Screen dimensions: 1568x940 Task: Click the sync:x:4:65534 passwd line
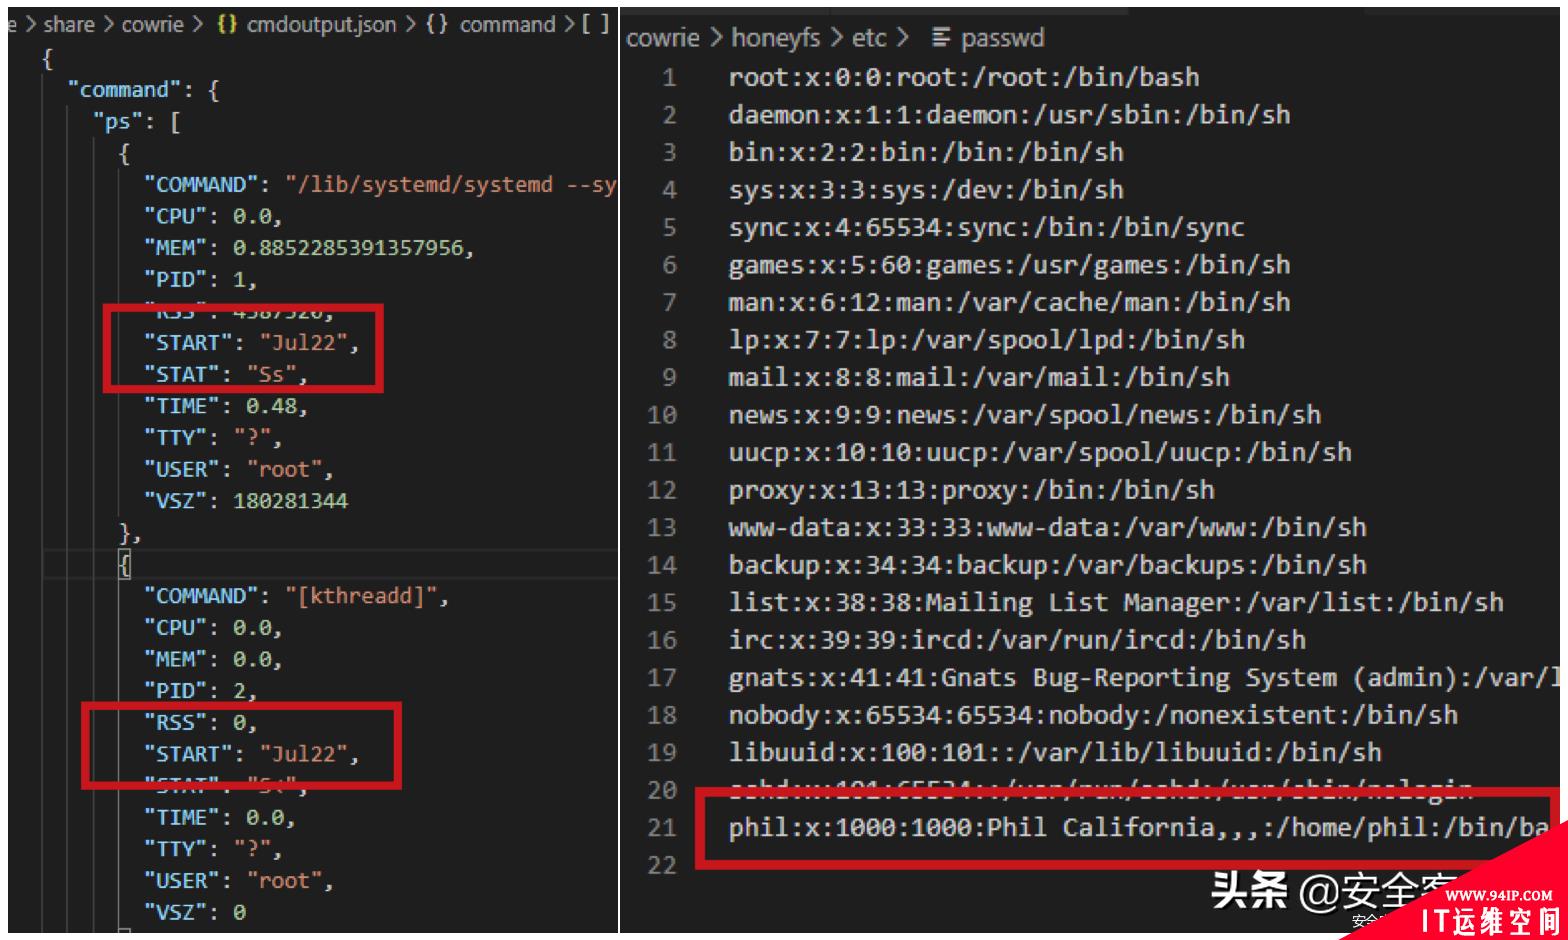986,227
